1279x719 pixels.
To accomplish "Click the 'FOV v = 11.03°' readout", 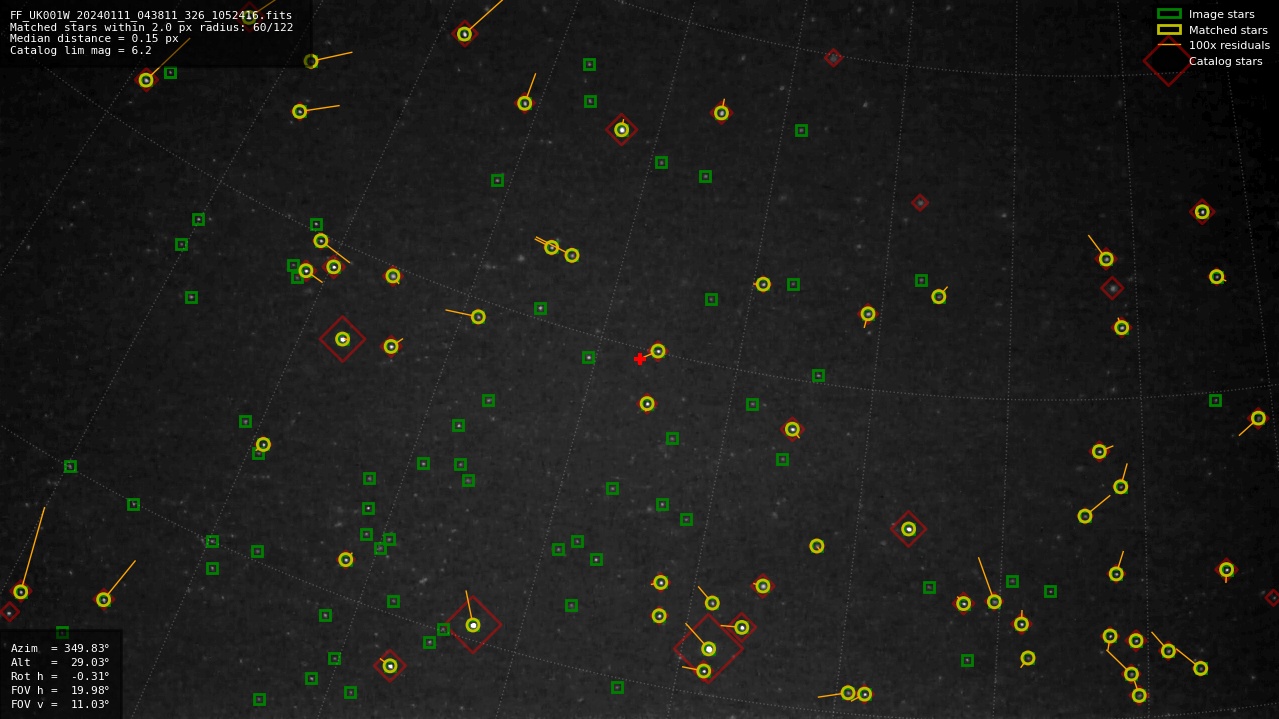I will pyautogui.click(x=60, y=704).
